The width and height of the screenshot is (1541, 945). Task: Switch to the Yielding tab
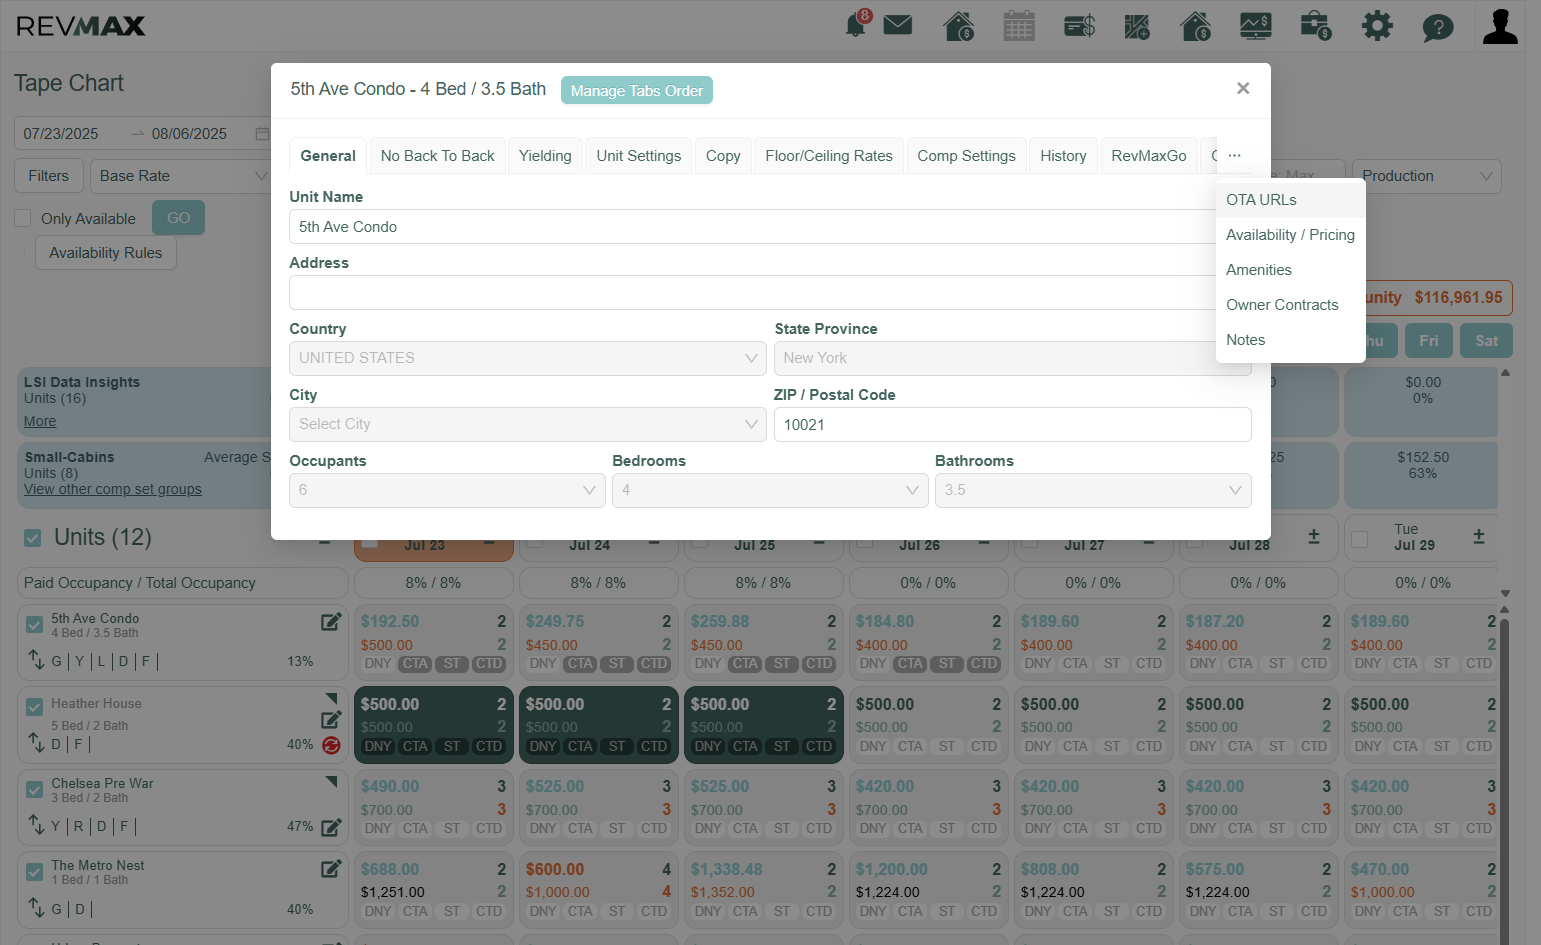tap(545, 156)
